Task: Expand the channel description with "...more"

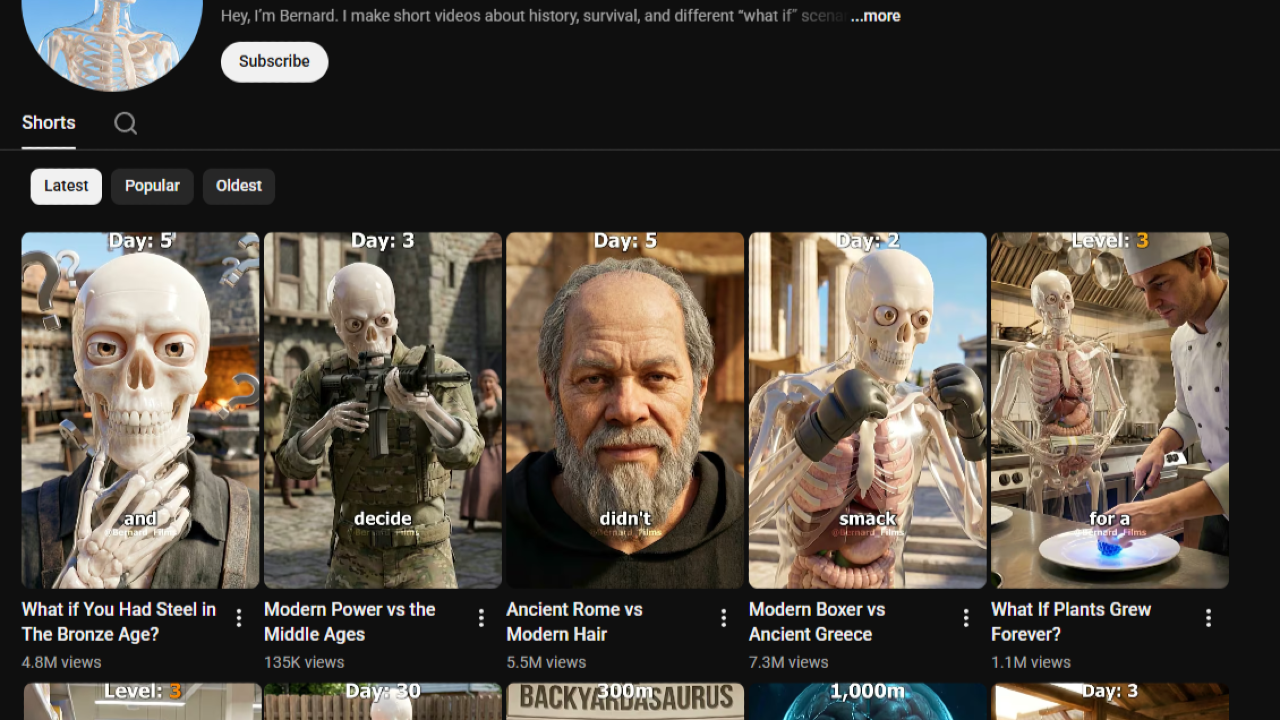Action: [874, 16]
